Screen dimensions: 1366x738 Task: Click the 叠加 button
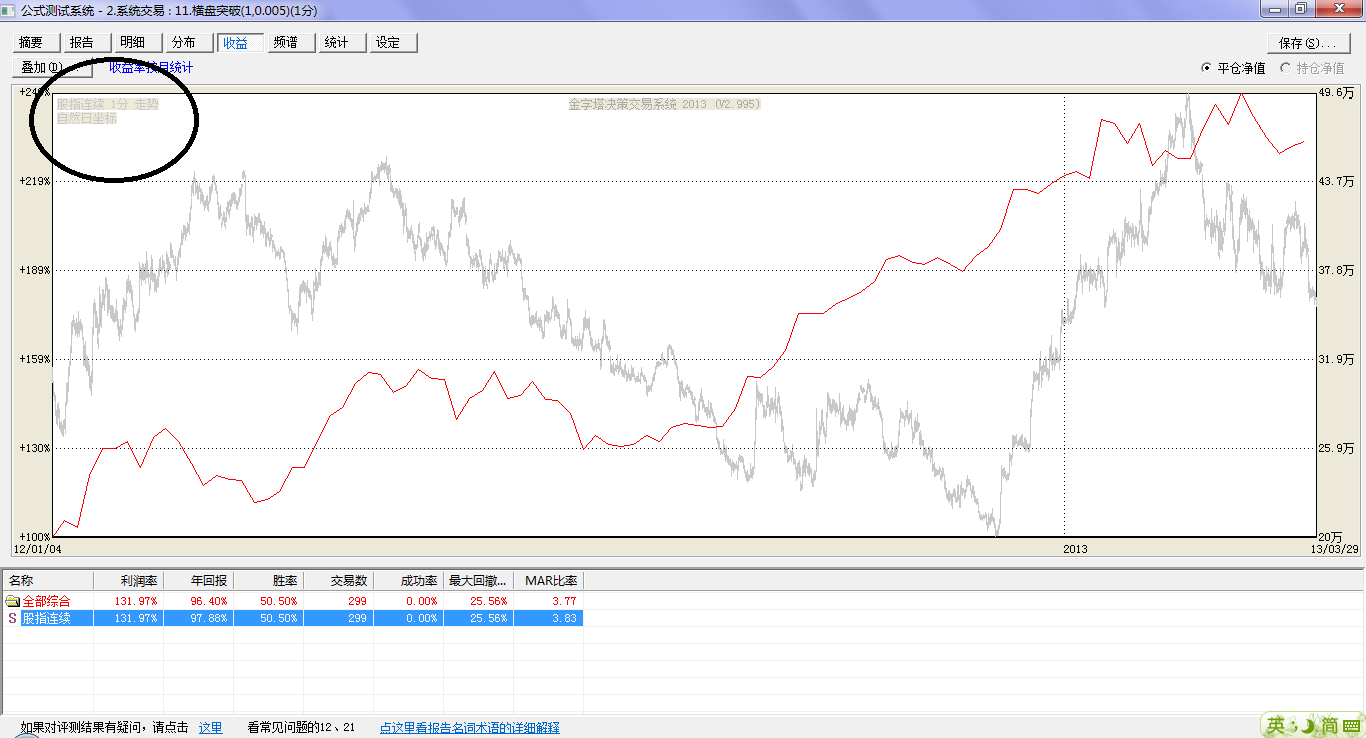pyautogui.click(x=52, y=68)
